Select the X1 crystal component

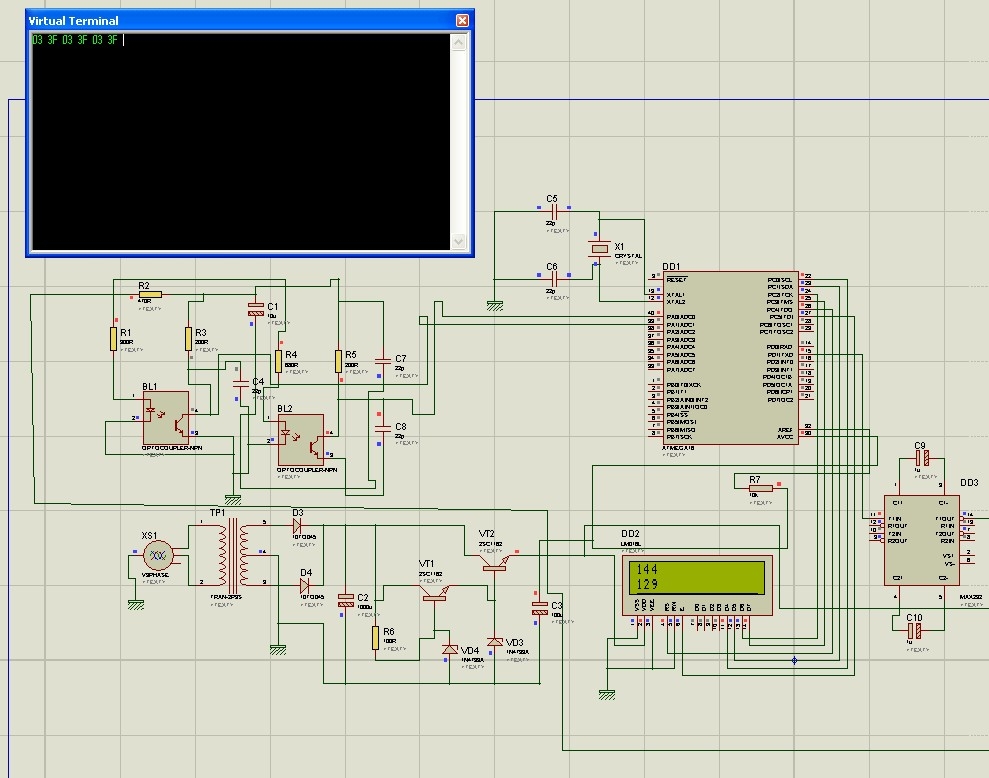tap(599, 249)
